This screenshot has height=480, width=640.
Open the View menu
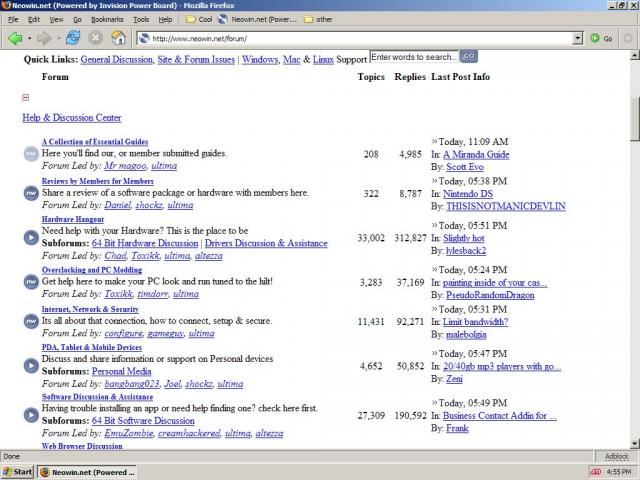(x=56, y=19)
